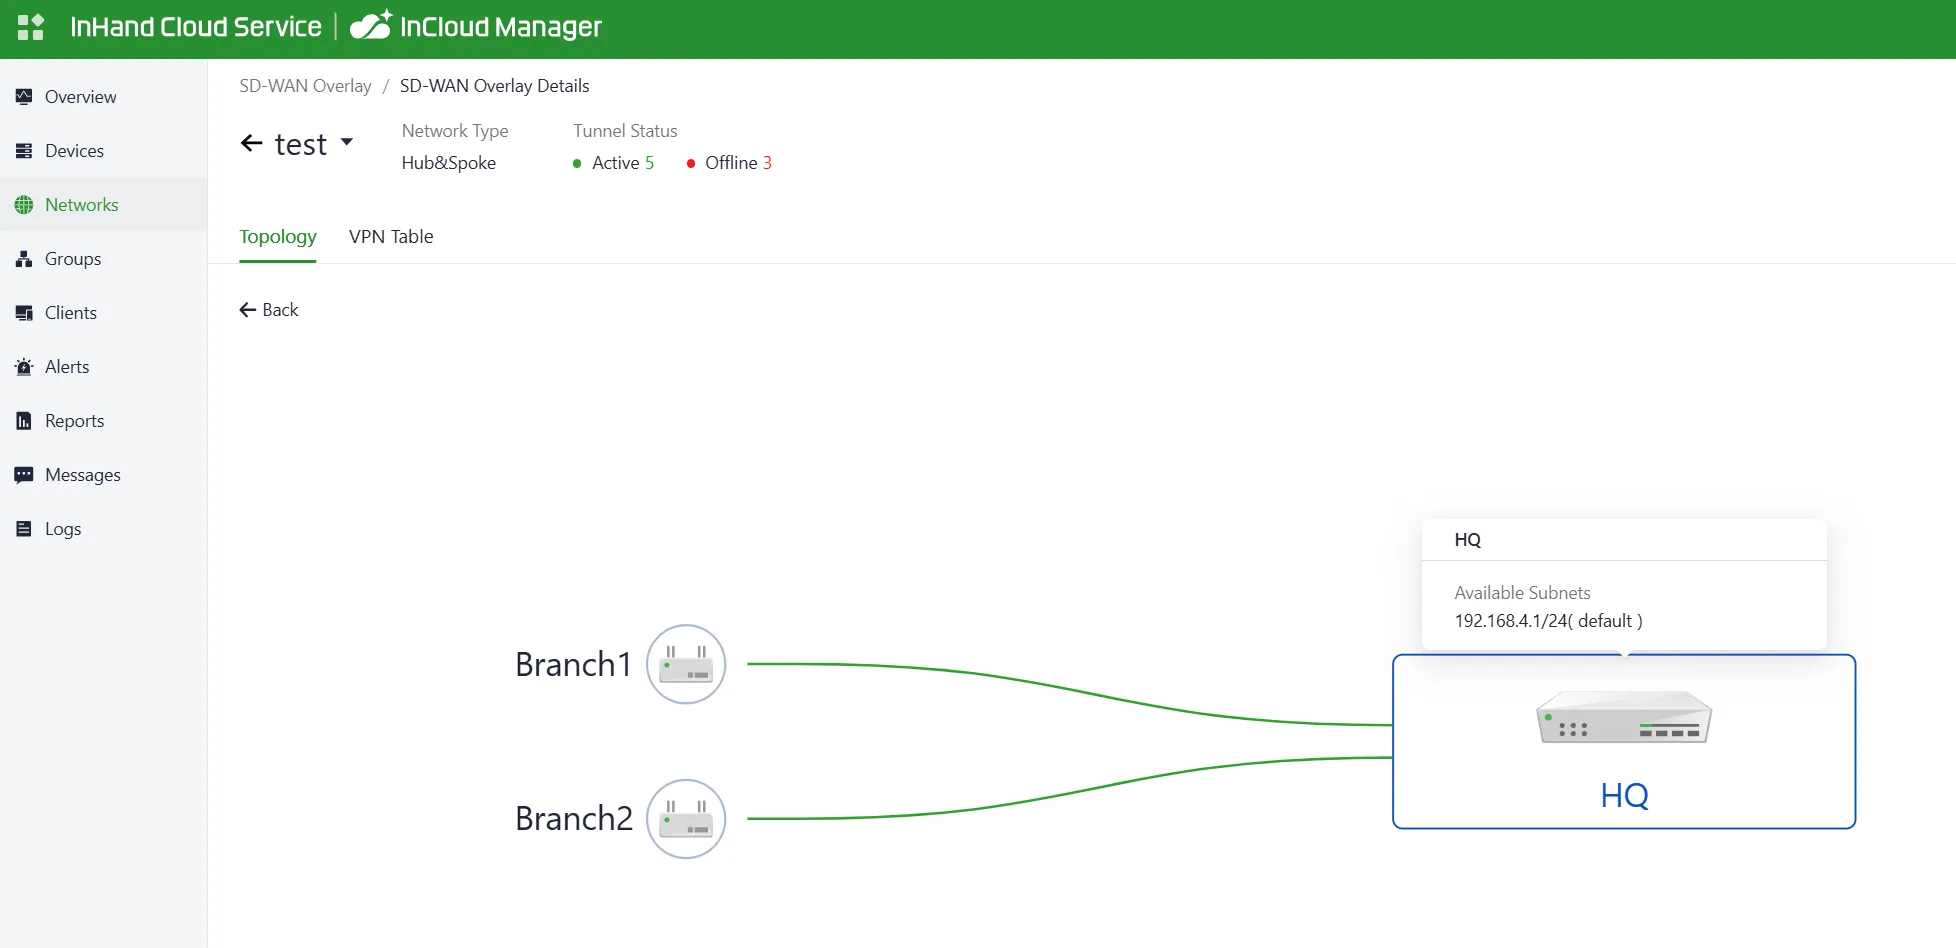Expand the test network dropdown arrow
The image size is (1956, 948).
tap(347, 142)
